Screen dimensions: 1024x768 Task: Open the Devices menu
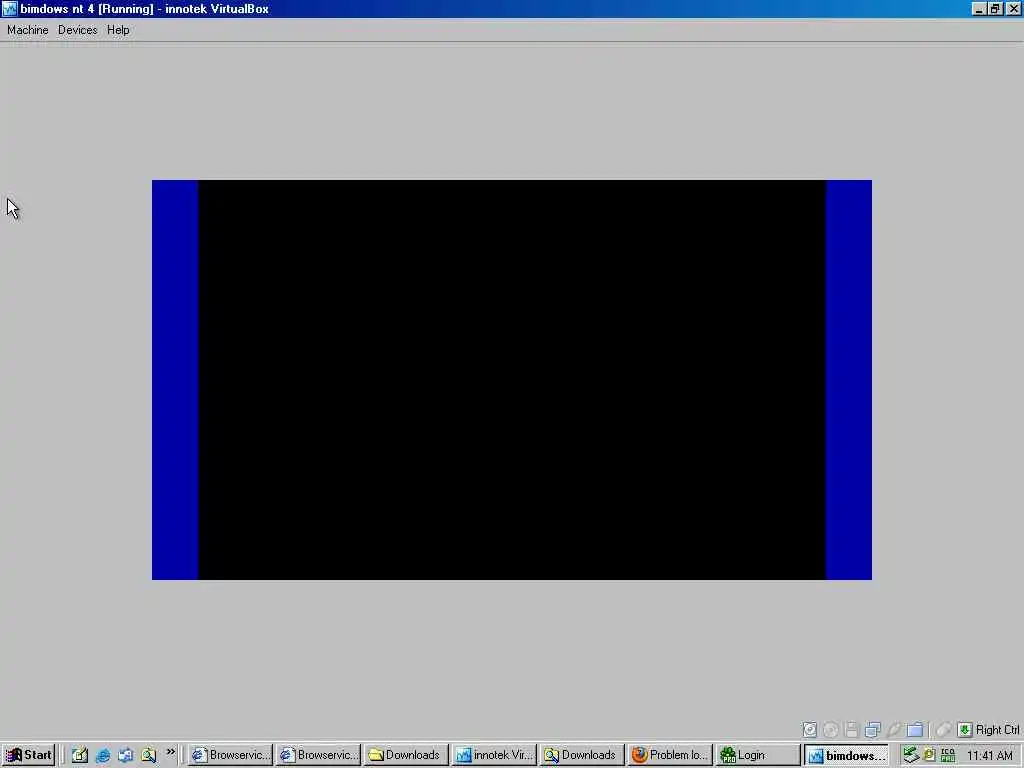point(77,30)
